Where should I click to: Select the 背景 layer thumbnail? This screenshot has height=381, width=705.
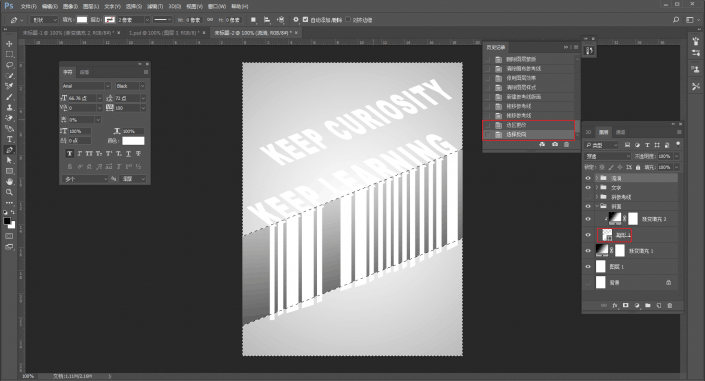click(601, 282)
